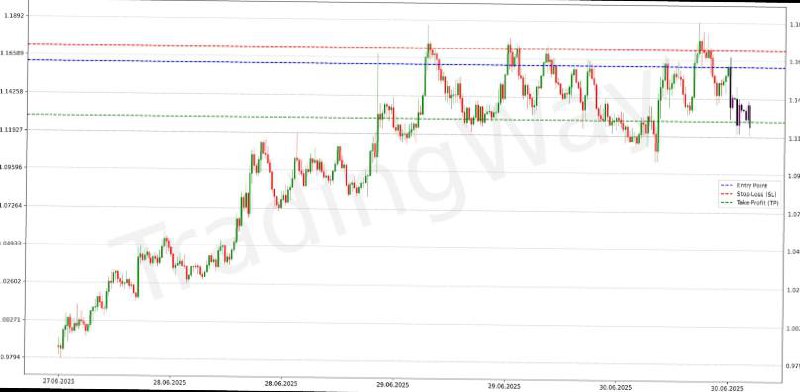
Task: Select the 1.16589 left axis value
Action: pos(12,53)
